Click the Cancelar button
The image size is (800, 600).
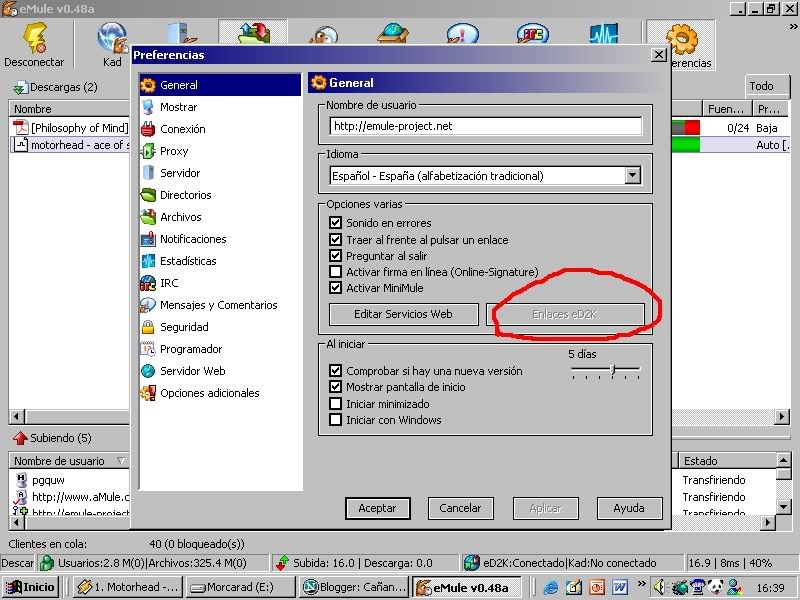(x=460, y=508)
